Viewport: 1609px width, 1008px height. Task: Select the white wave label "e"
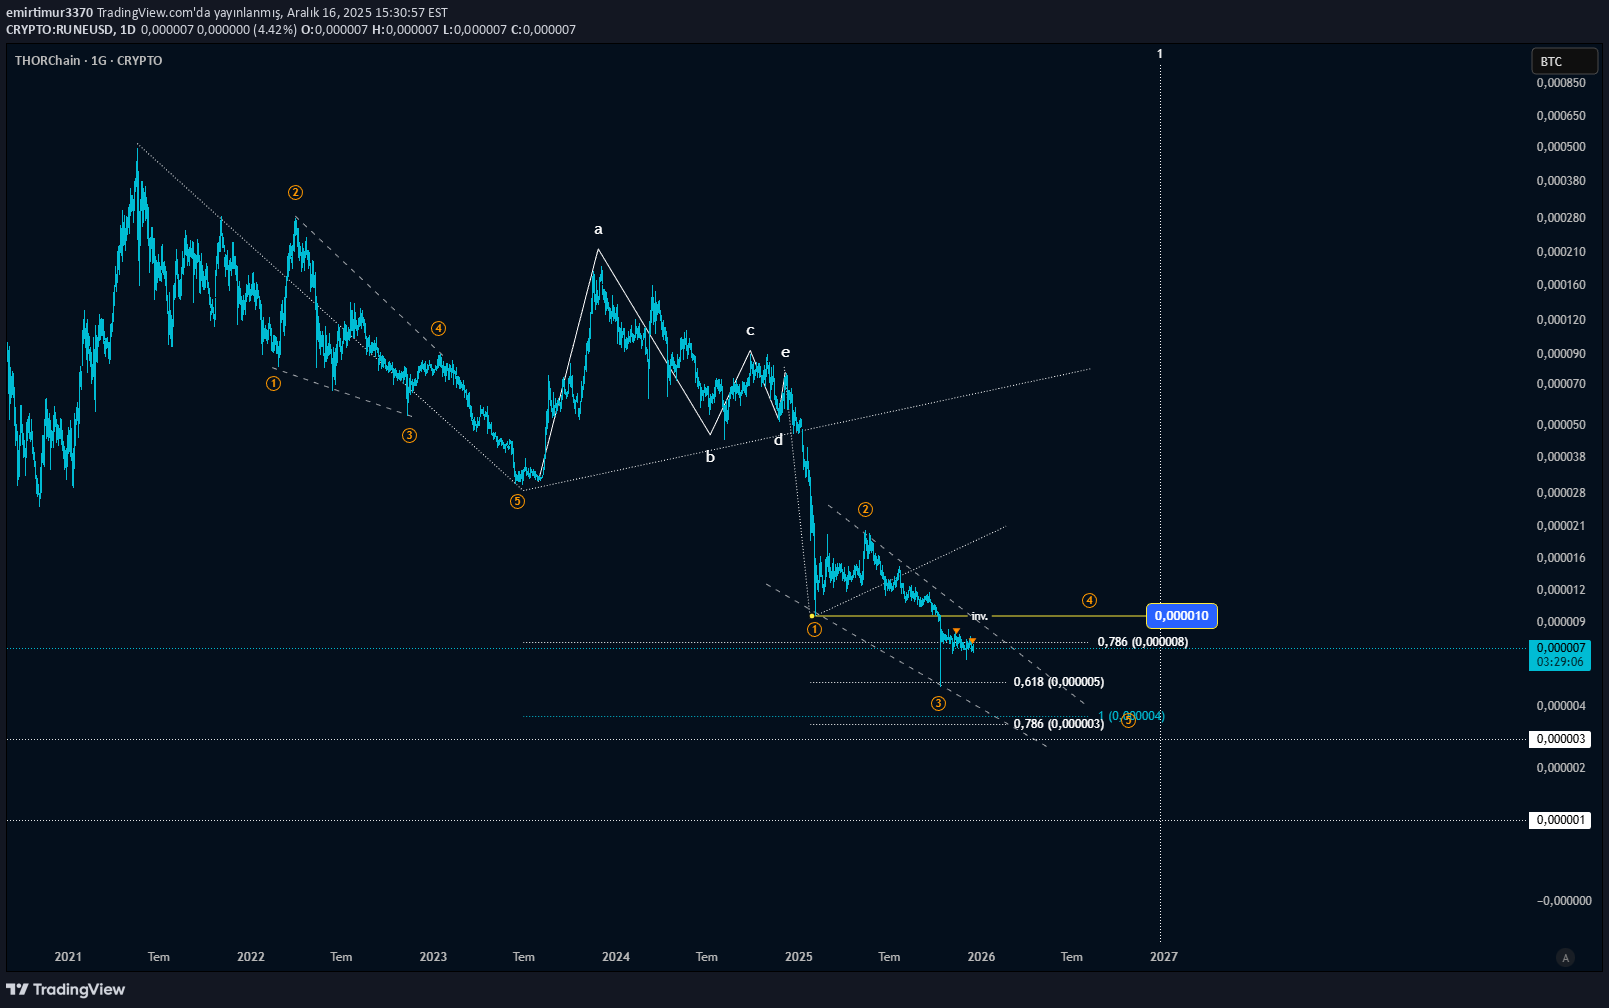click(785, 353)
